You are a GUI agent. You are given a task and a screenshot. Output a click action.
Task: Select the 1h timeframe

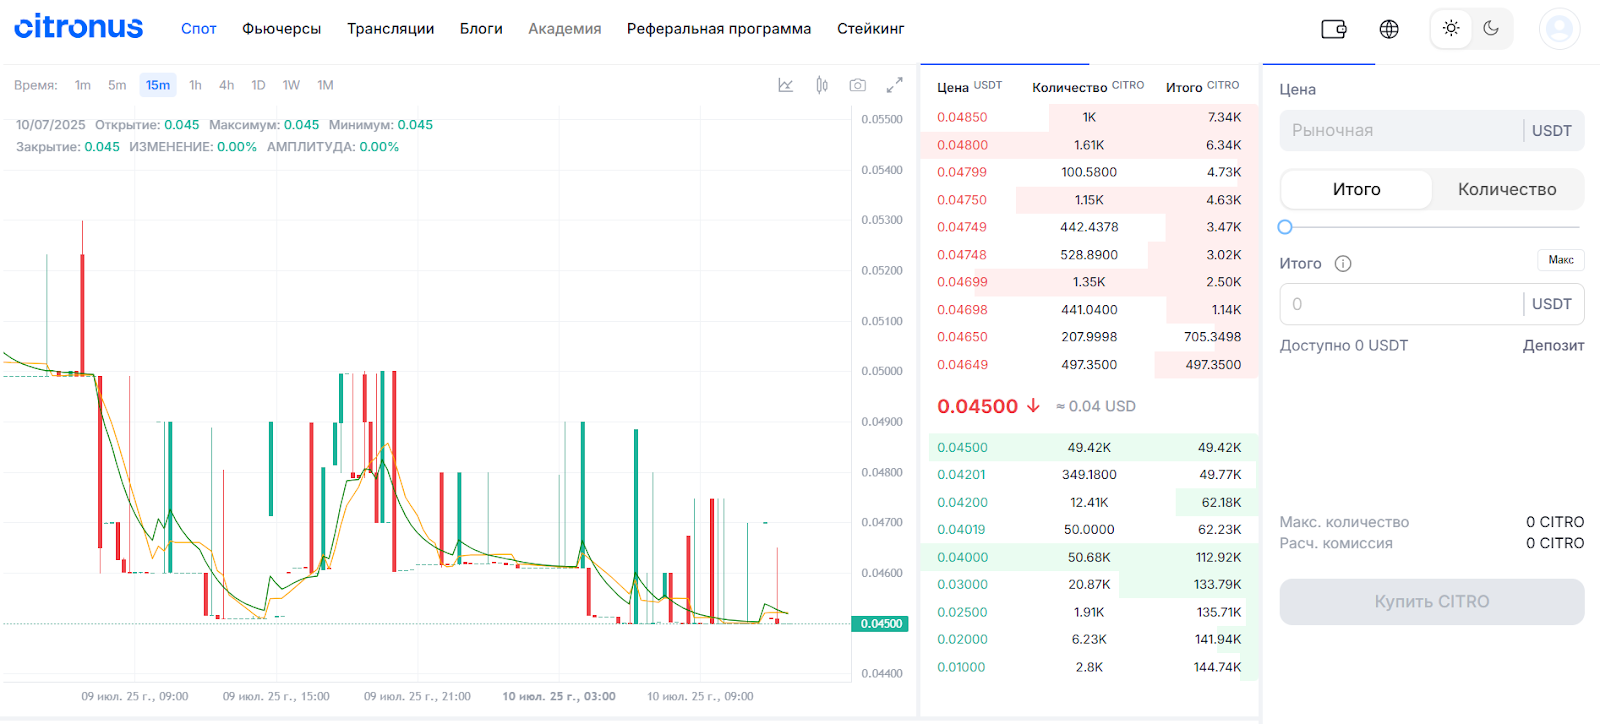click(x=195, y=85)
